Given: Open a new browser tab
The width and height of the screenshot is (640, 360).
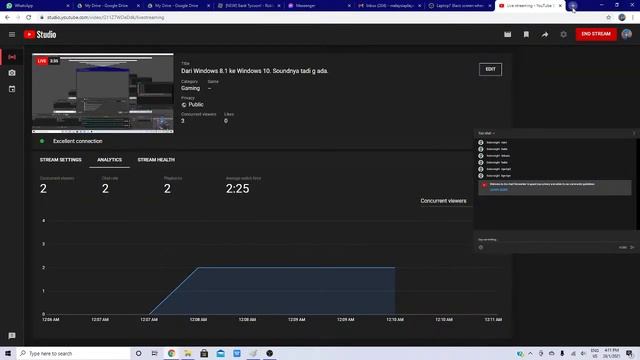Looking at the screenshot, I should click(573, 6).
